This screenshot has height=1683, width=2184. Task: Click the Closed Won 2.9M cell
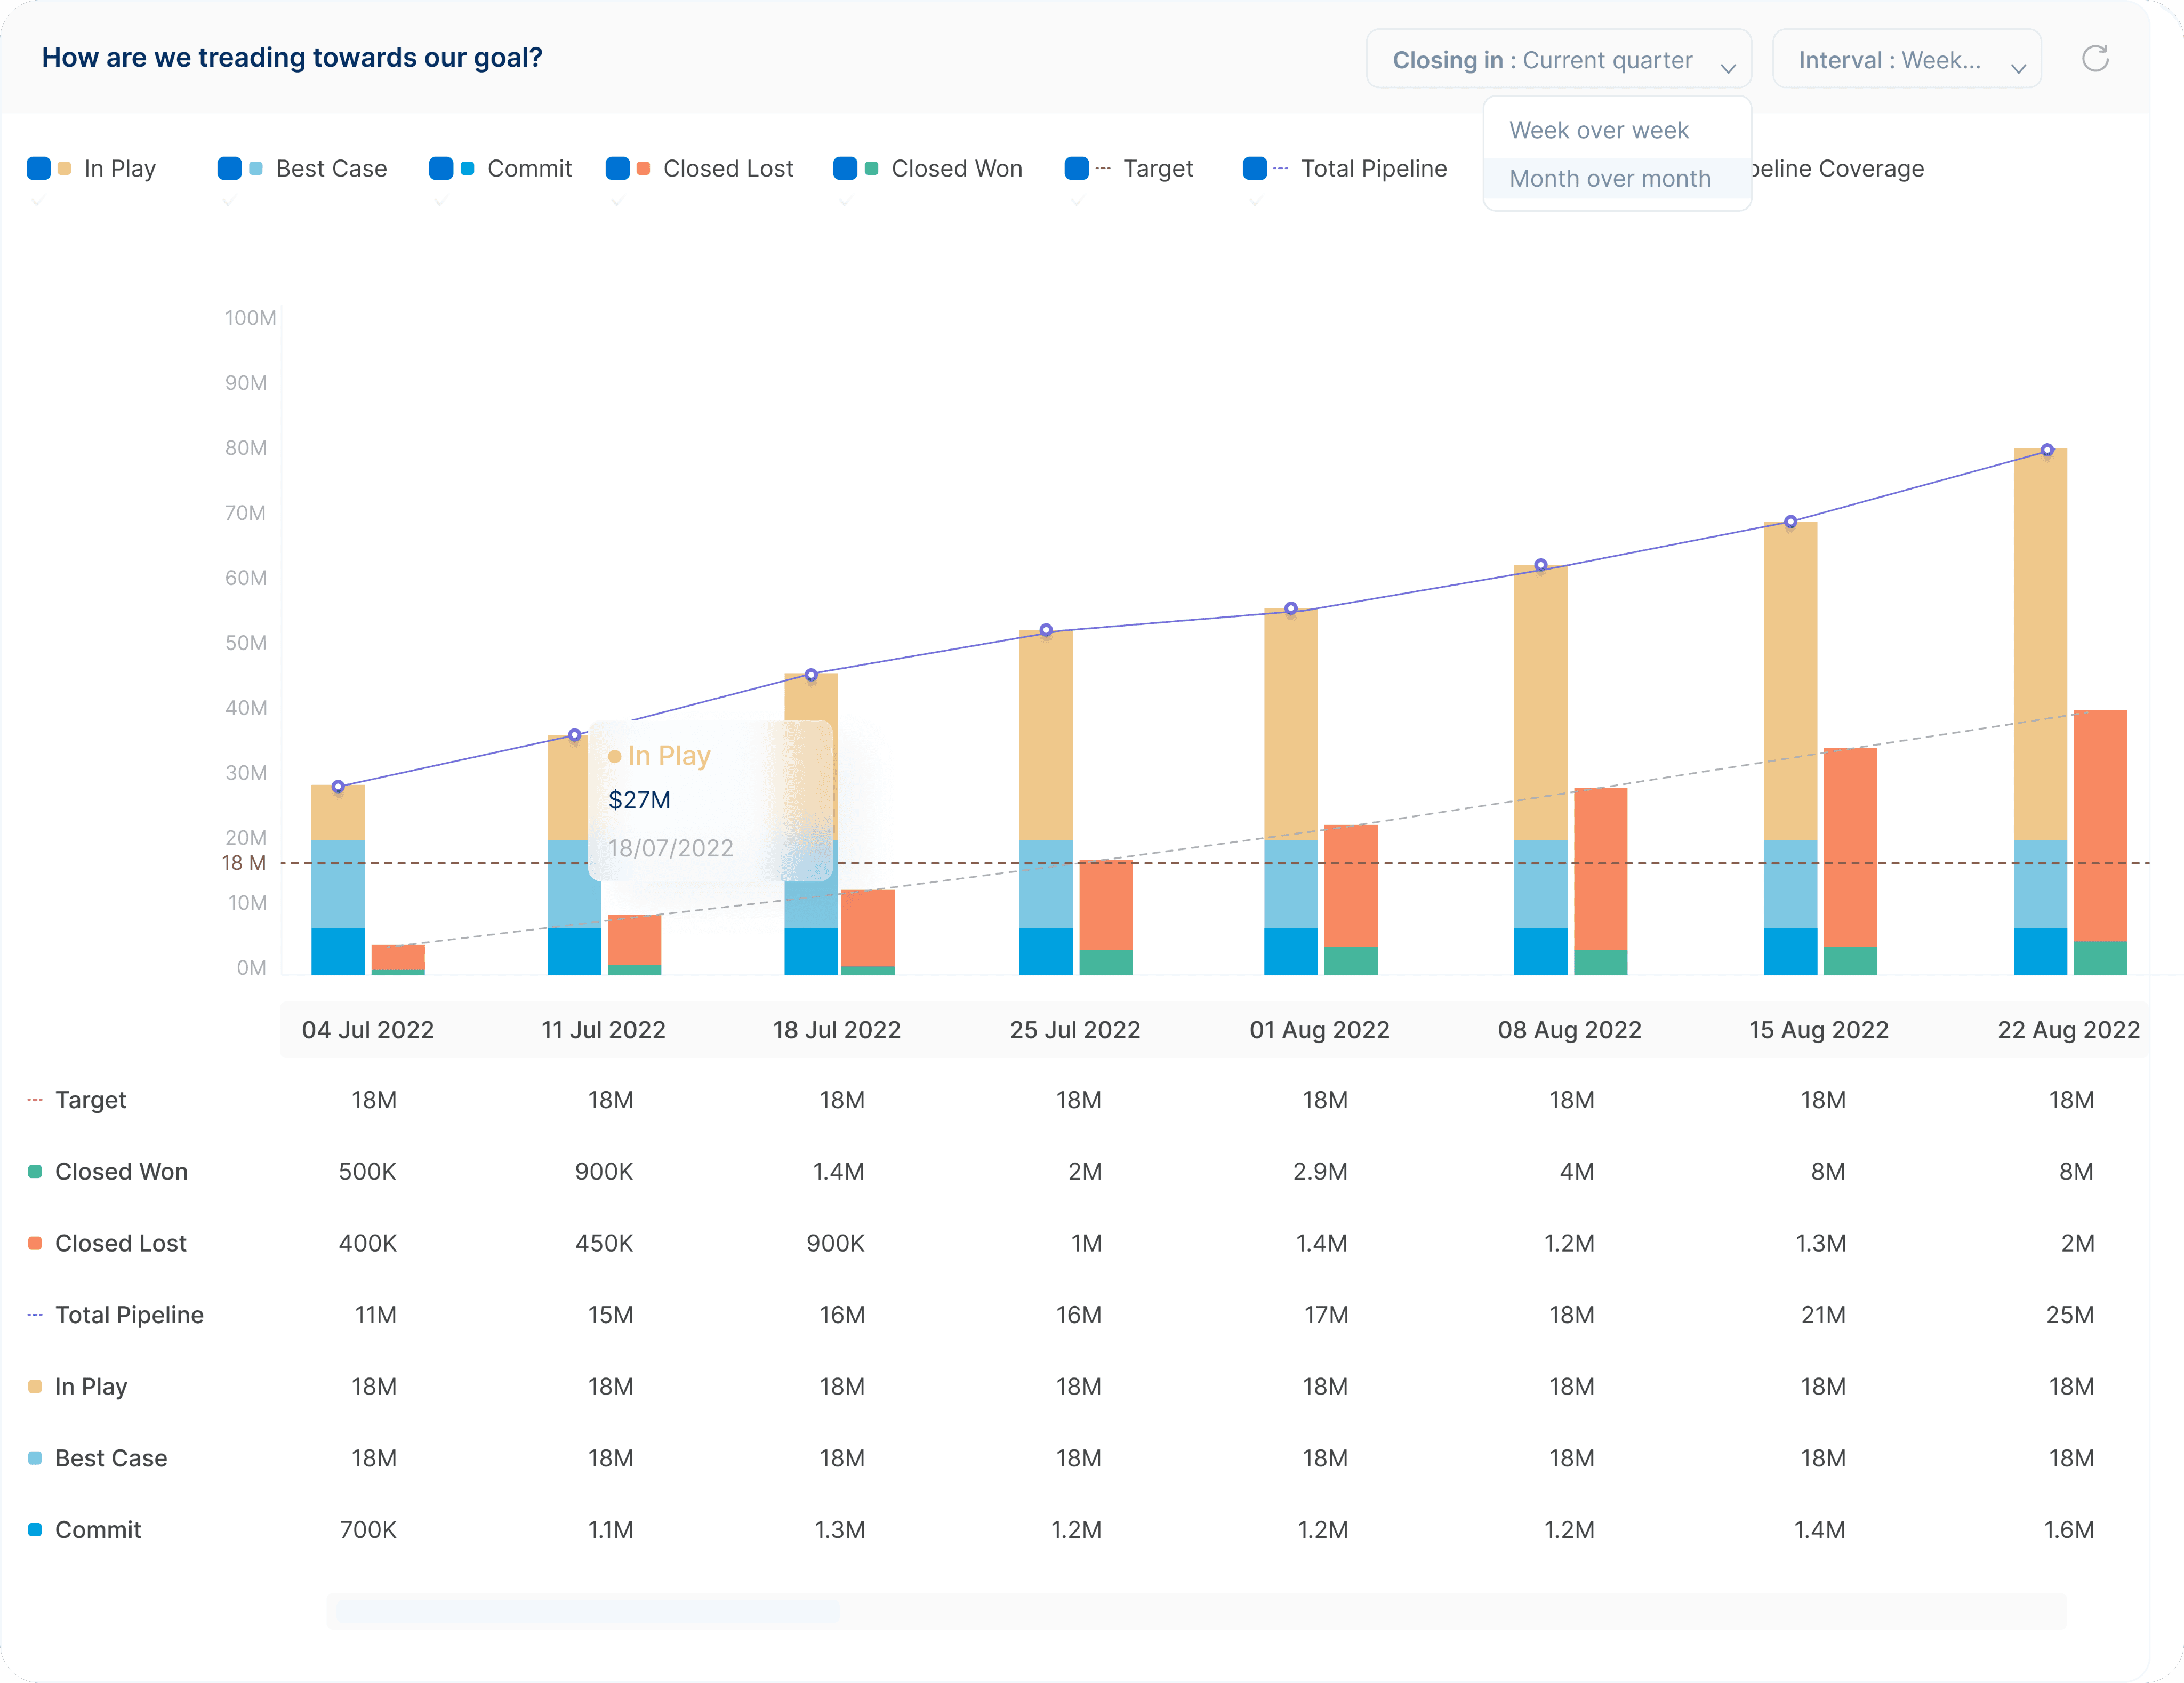(1320, 1171)
